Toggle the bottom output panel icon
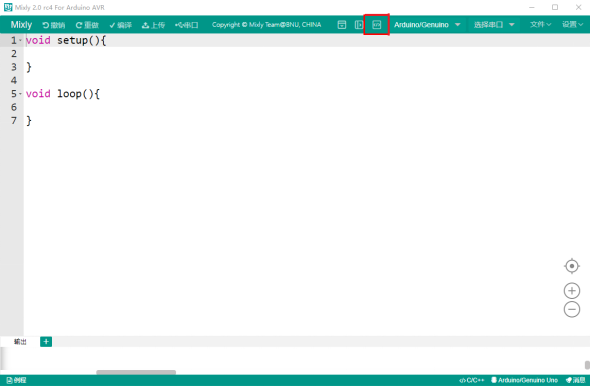 pyautogui.click(x=342, y=25)
